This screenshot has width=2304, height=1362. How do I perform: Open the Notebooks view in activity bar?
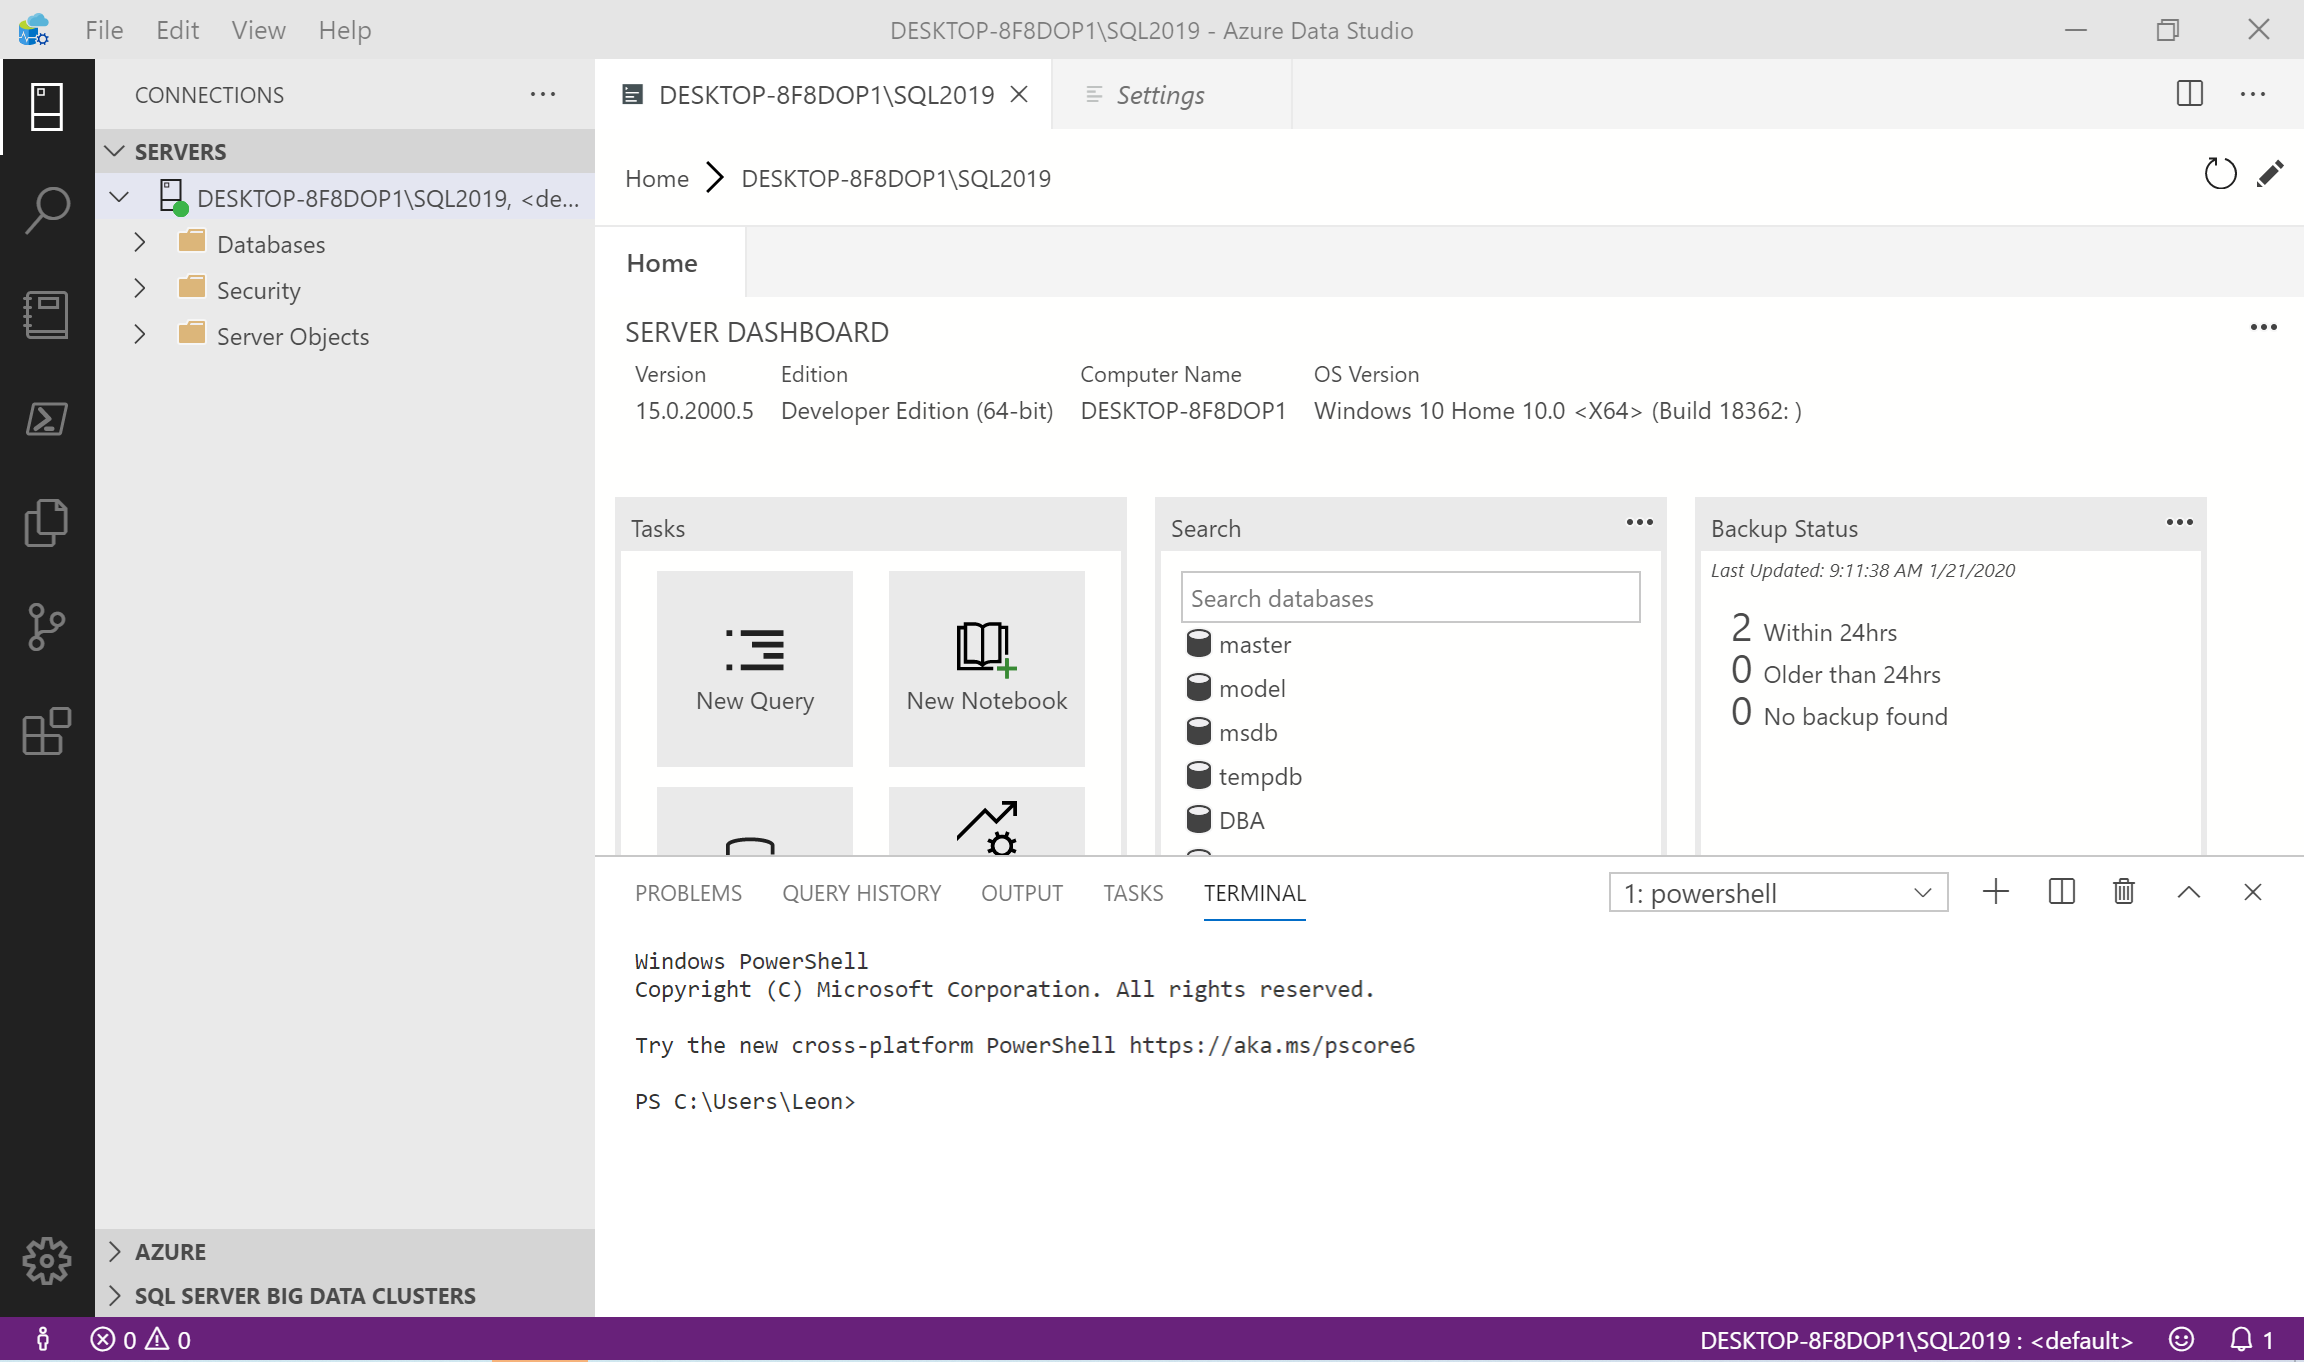pos(47,315)
